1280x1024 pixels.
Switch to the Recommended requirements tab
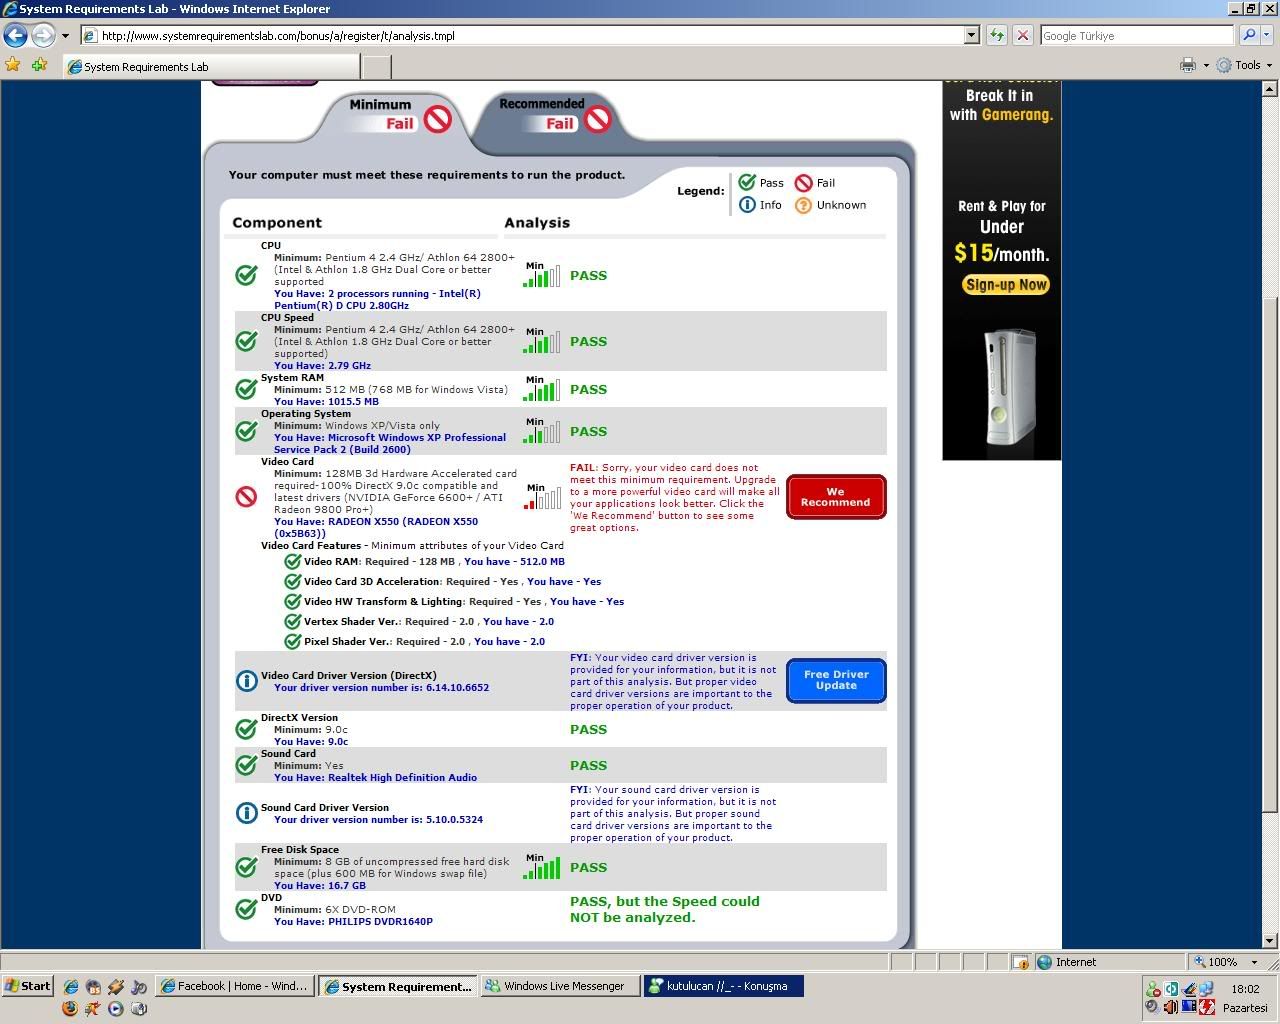(553, 114)
